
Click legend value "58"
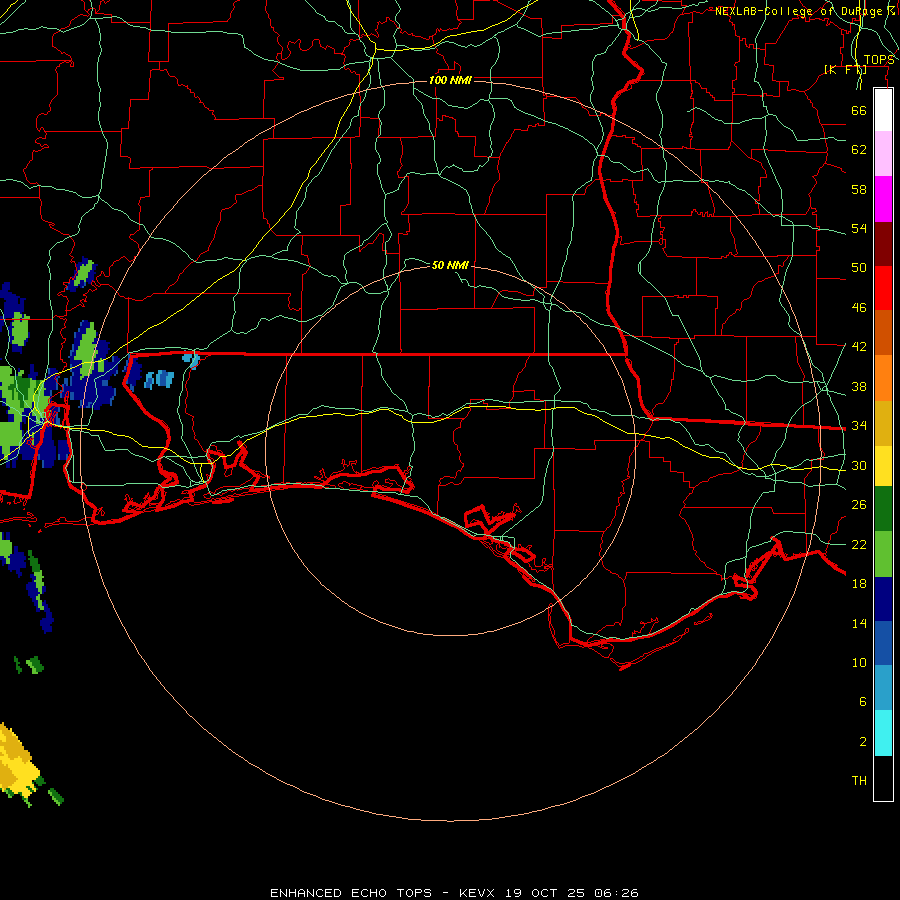click(x=859, y=189)
